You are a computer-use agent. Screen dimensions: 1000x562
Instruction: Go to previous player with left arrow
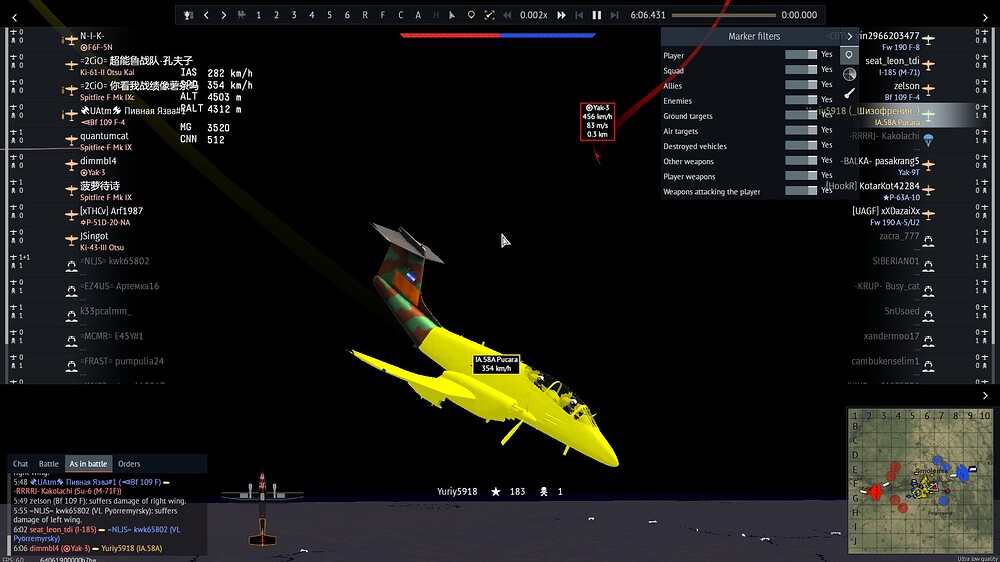(206, 15)
